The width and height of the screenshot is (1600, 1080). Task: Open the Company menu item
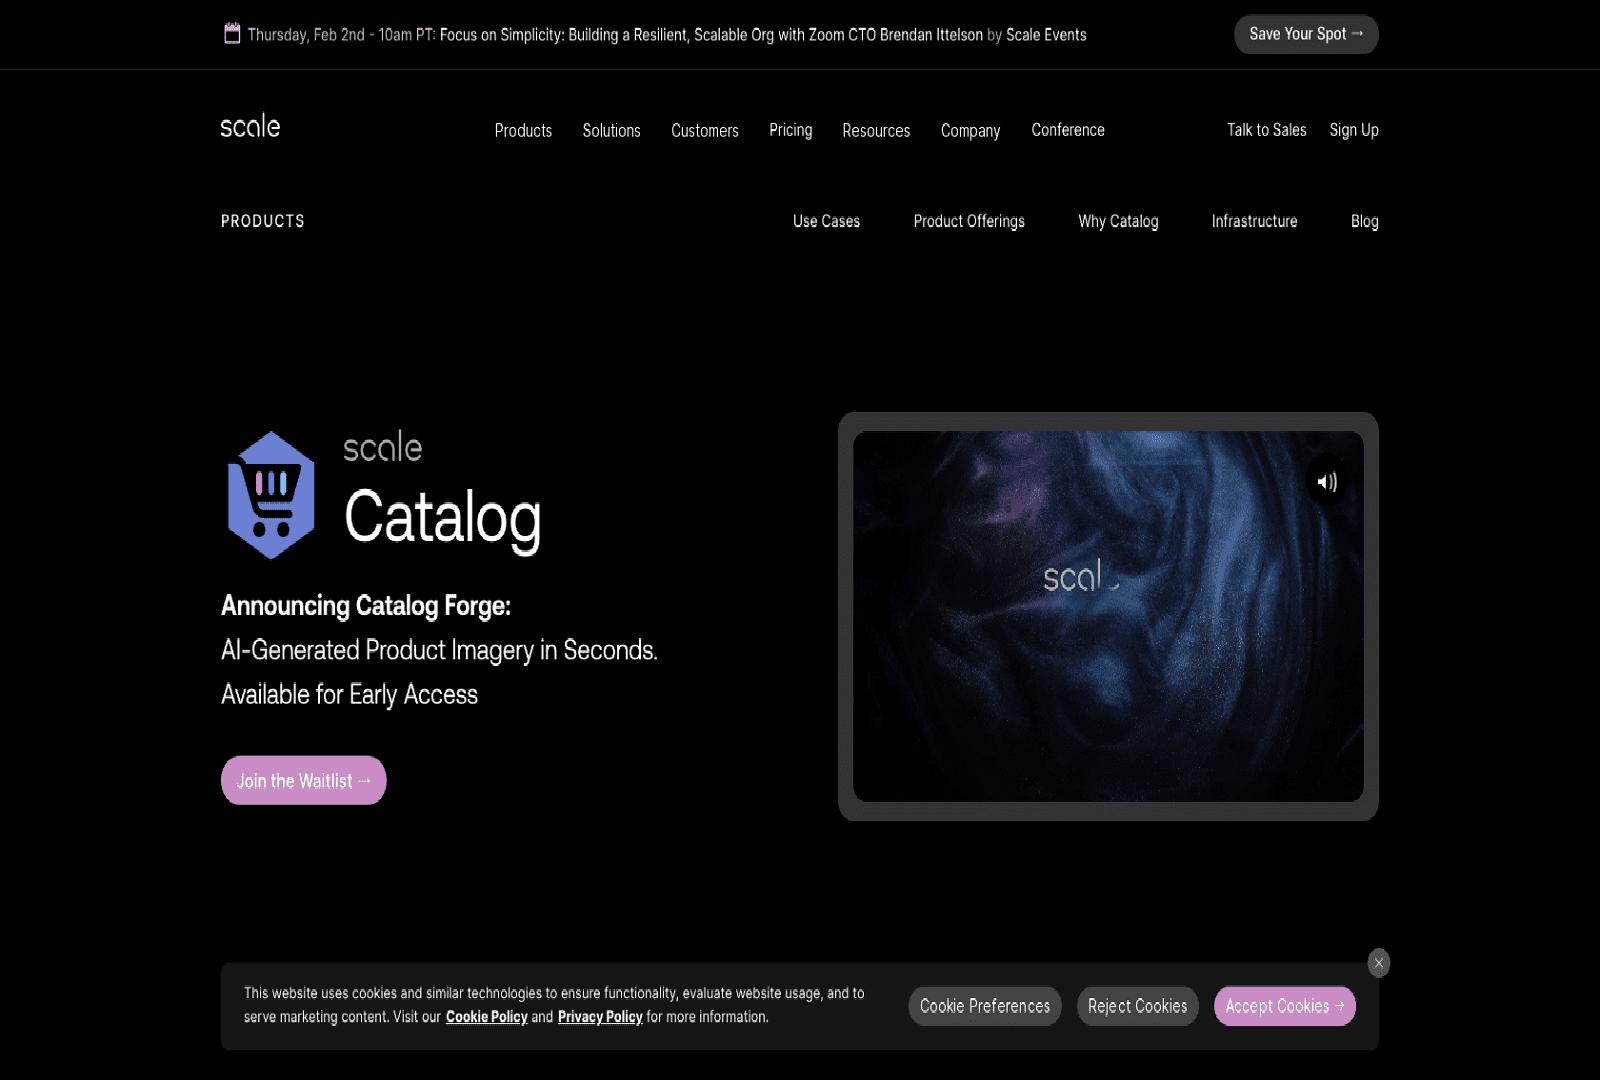tap(970, 130)
